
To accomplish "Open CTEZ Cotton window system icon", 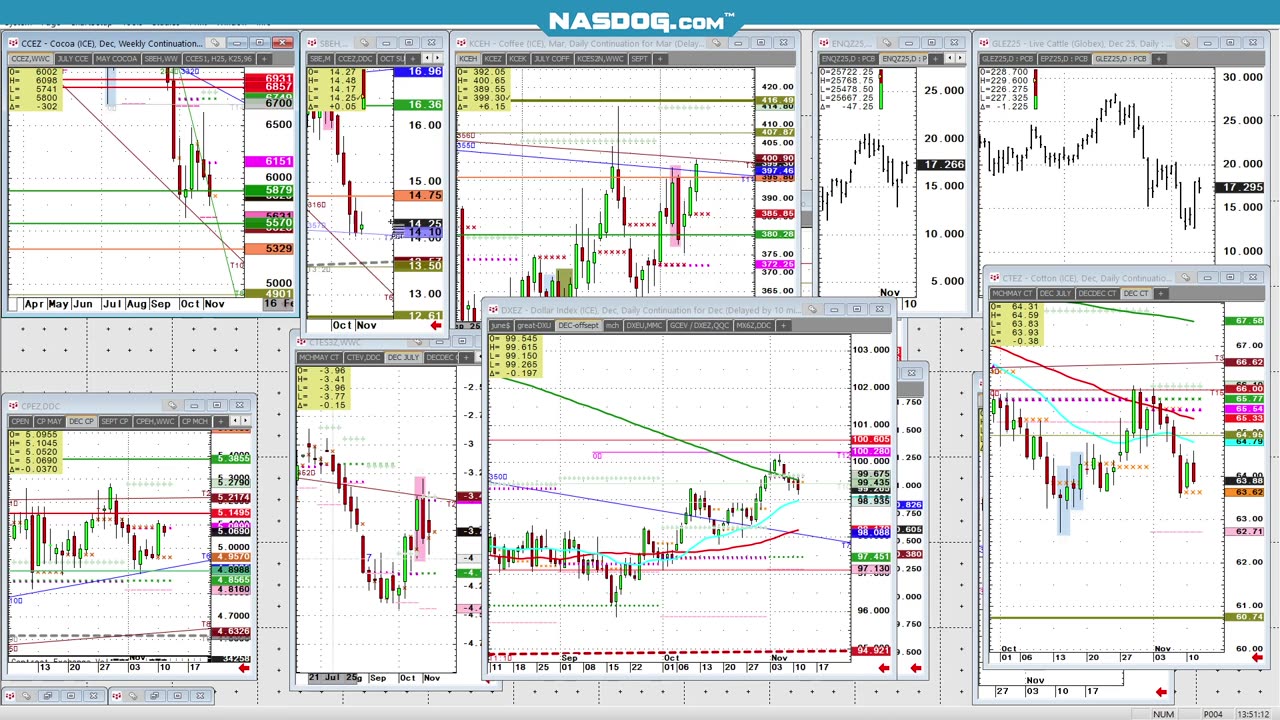I will tap(994, 277).
